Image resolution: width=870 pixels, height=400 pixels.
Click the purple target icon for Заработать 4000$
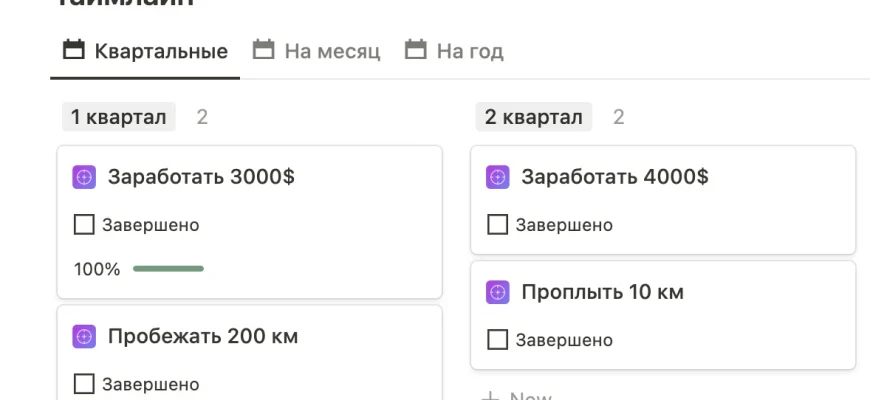497,177
